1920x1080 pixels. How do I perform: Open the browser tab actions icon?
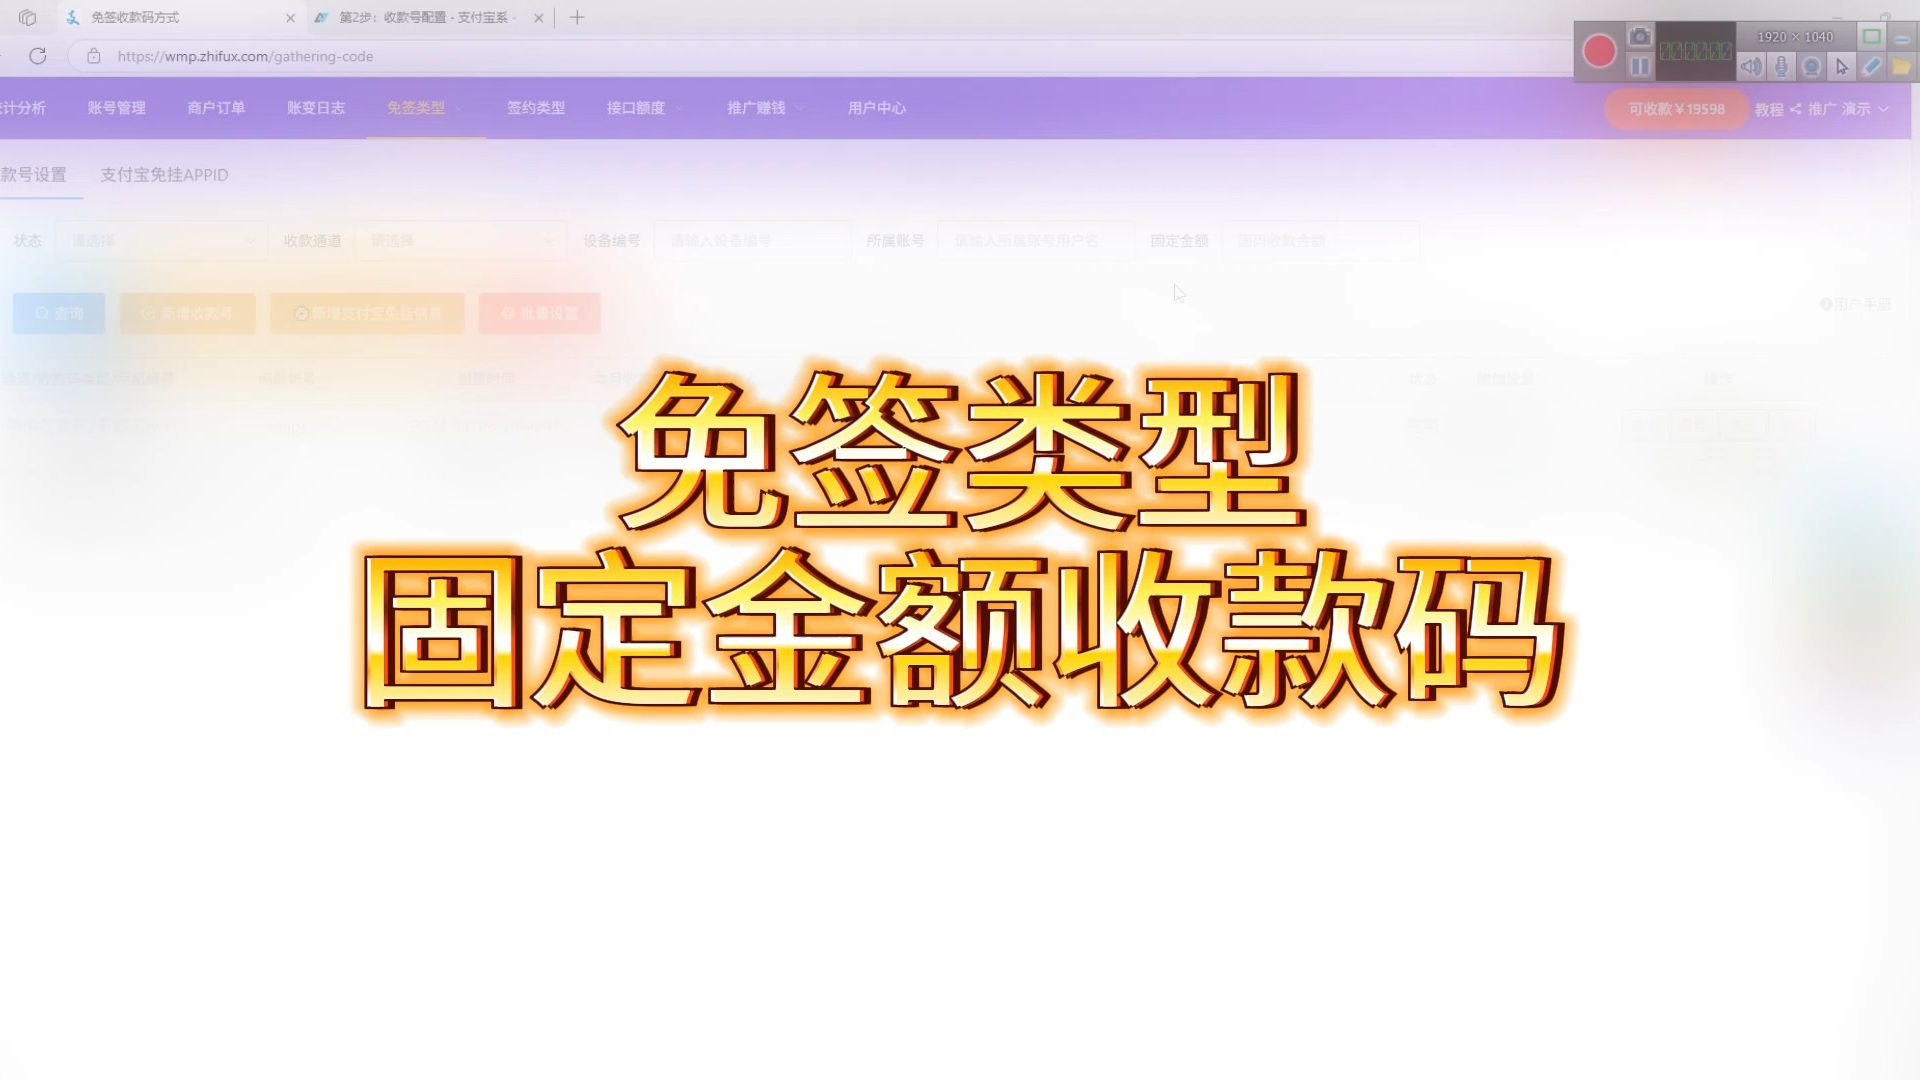click(x=27, y=17)
